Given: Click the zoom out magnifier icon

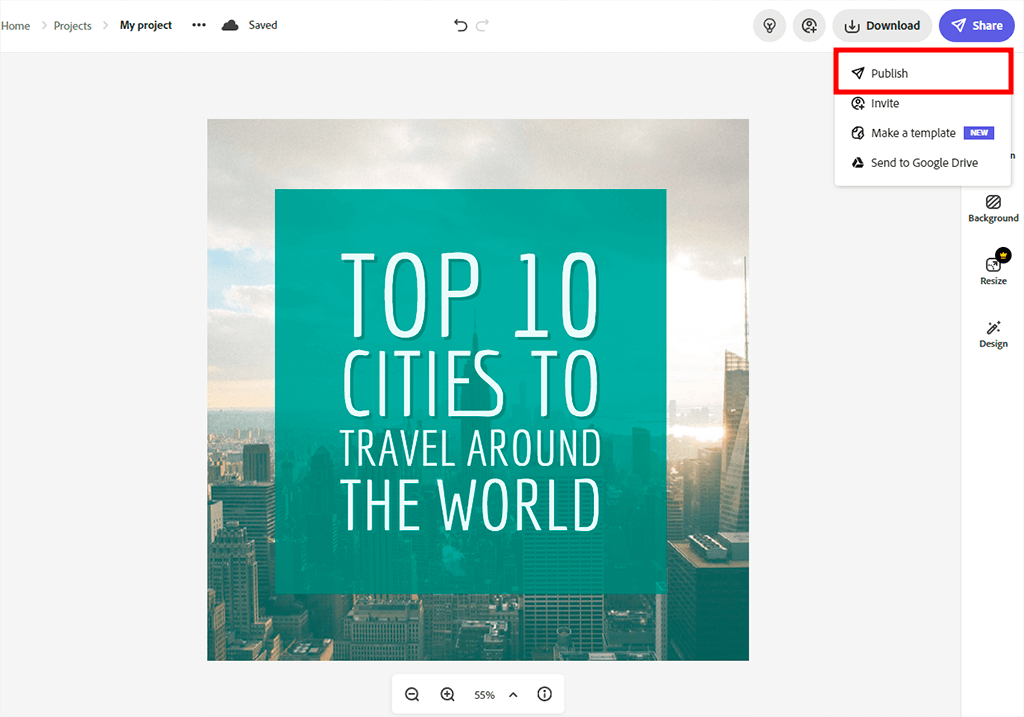Looking at the screenshot, I should pyautogui.click(x=412, y=694).
